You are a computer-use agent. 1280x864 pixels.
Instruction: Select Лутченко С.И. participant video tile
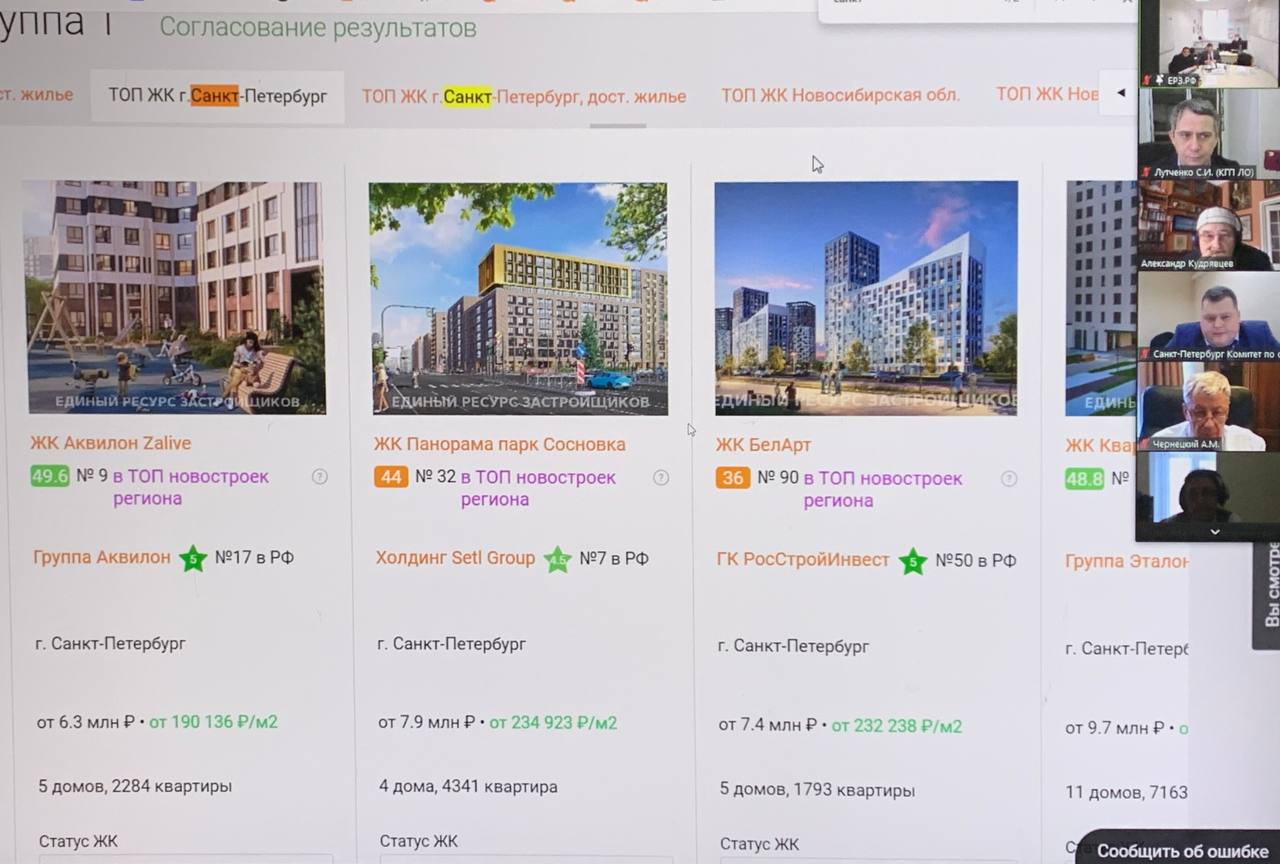(x=1208, y=135)
